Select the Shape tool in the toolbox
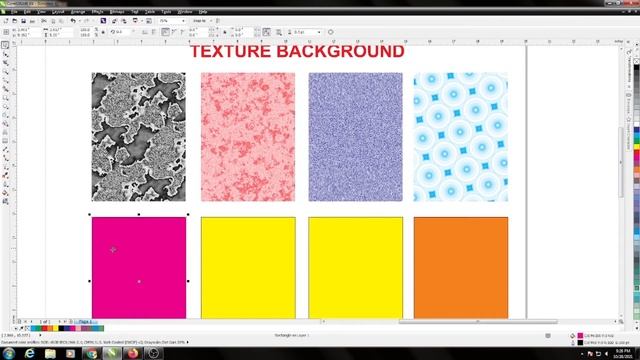Viewport: 640px width, 360px height. (5, 54)
